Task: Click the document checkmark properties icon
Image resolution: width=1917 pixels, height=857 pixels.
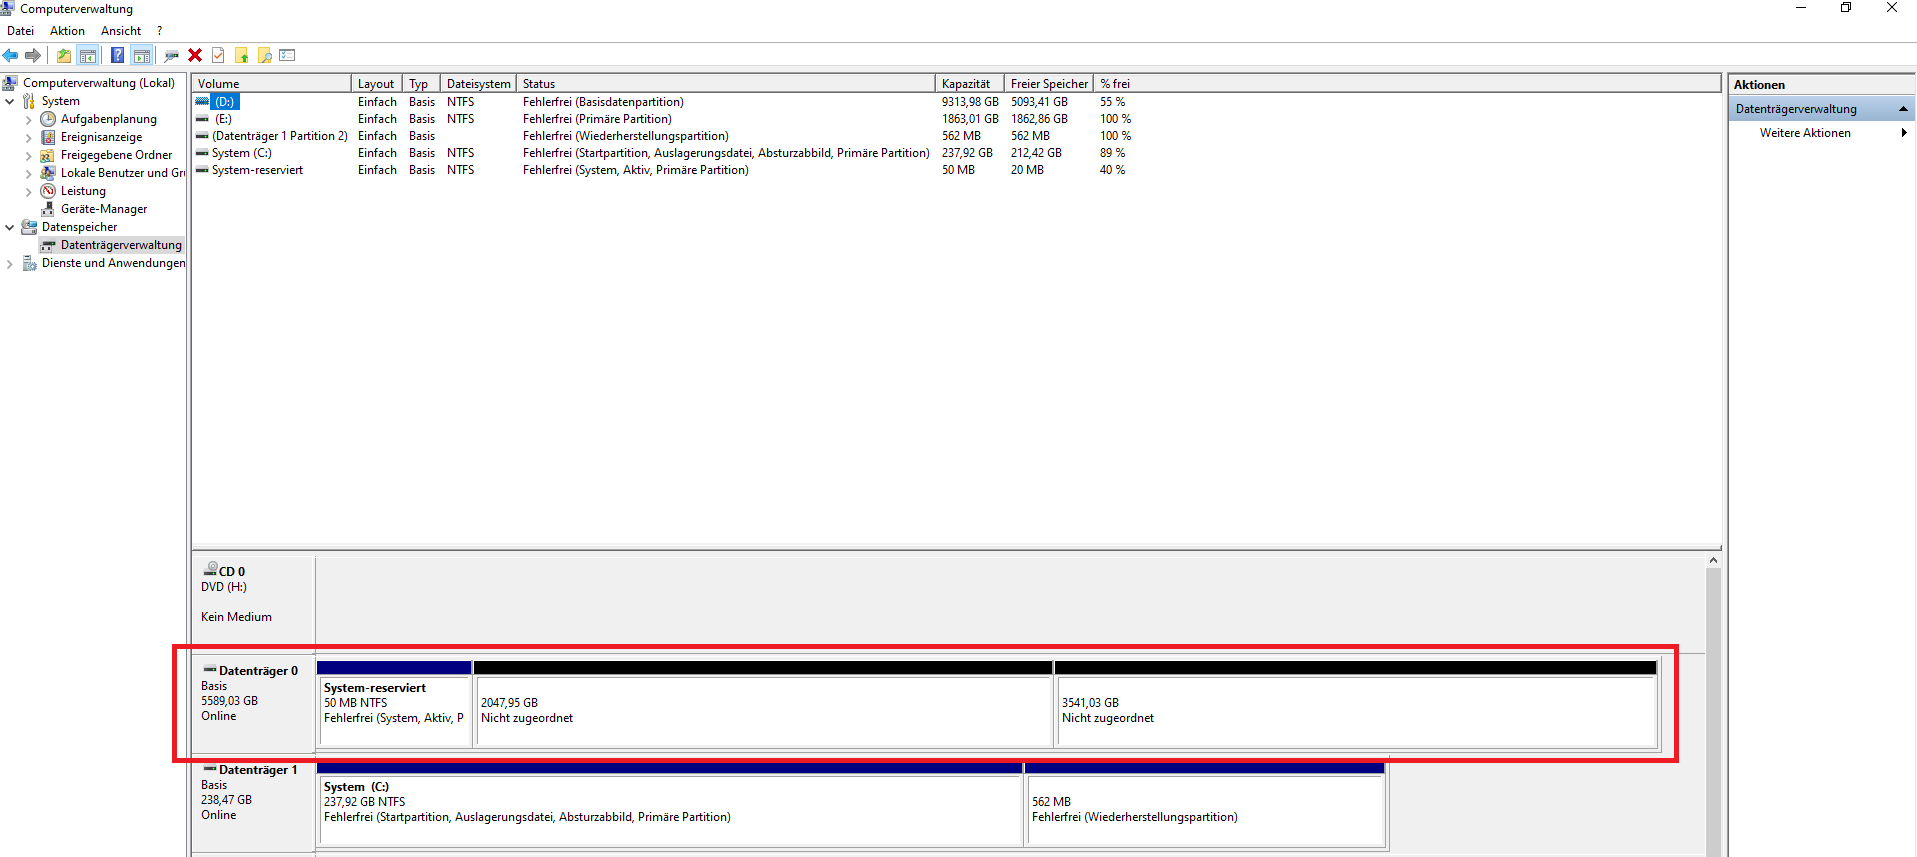Action: [218, 55]
